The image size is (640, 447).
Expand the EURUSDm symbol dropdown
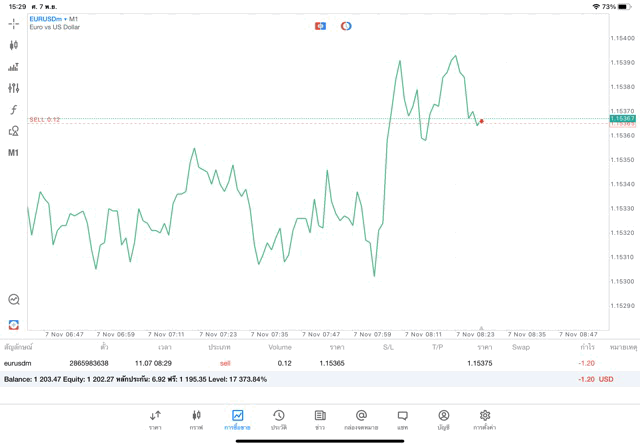(x=46, y=18)
